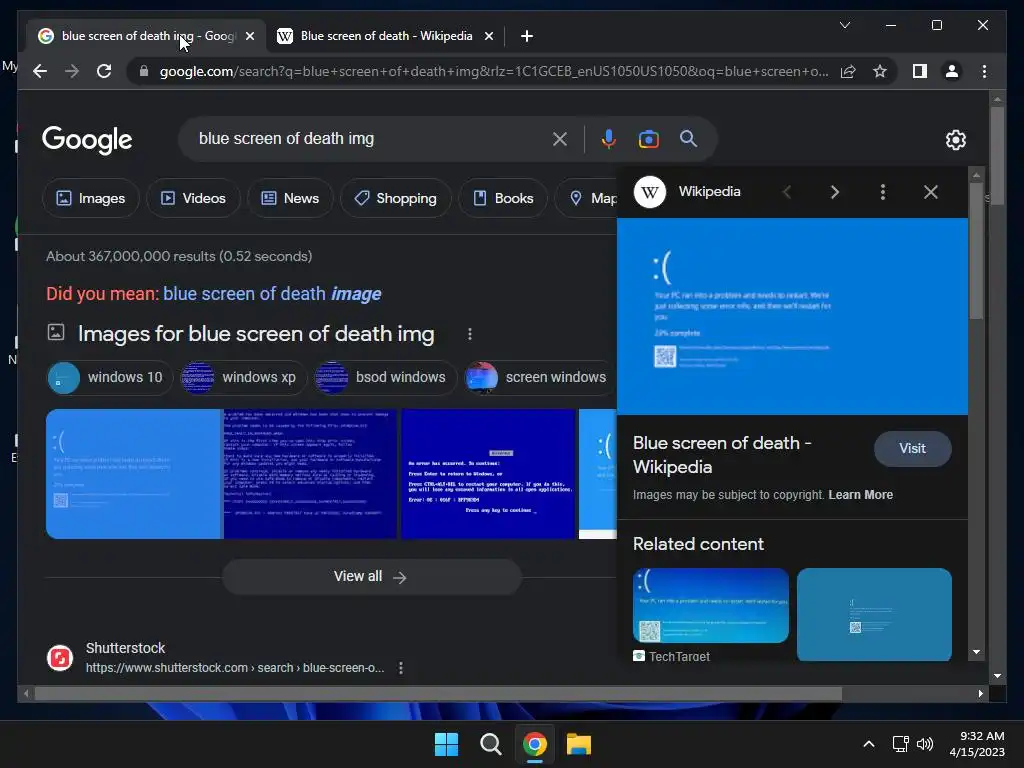Screen dimensions: 1024x768
Task: Click the Chrome taskbar icon
Action: pyautogui.click(x=534, y=744)
